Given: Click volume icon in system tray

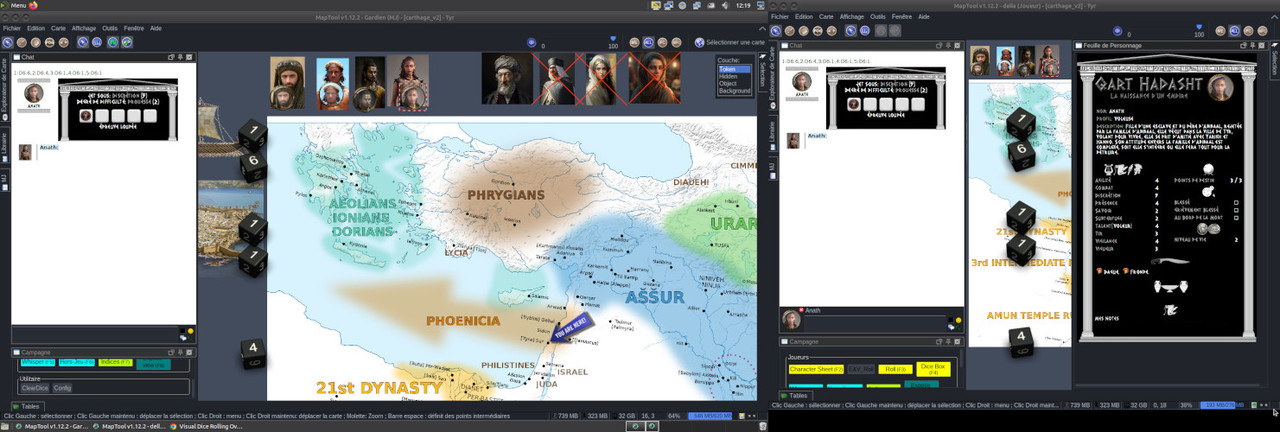Looking at the screenshot, I should 725,5.
